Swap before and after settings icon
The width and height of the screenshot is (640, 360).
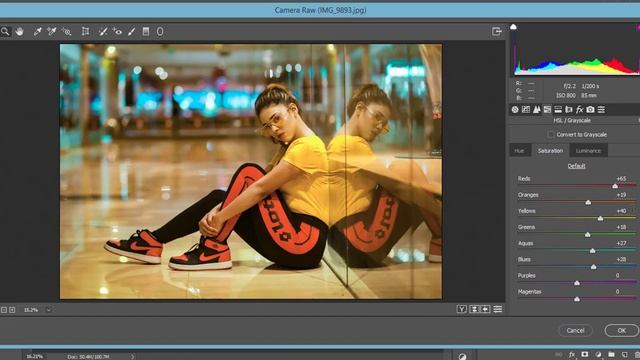tap(474, 309)
